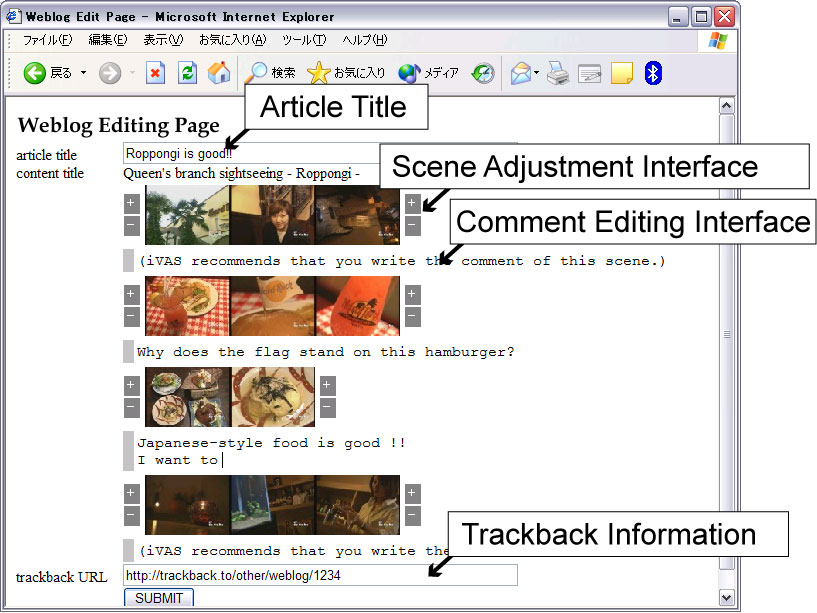Open the Help (ヘルプ) menu
817x613 pixels.
pos(365,40)
